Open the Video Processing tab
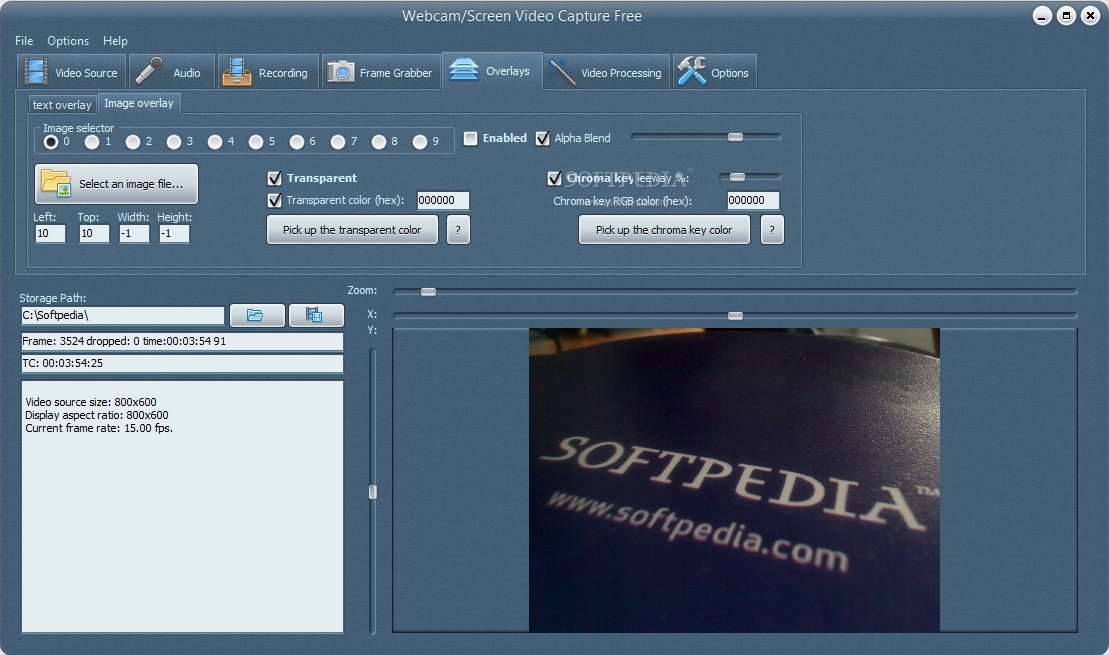Image resolution: width=1109 pixels, height=655 pixels. click(606, 72)
